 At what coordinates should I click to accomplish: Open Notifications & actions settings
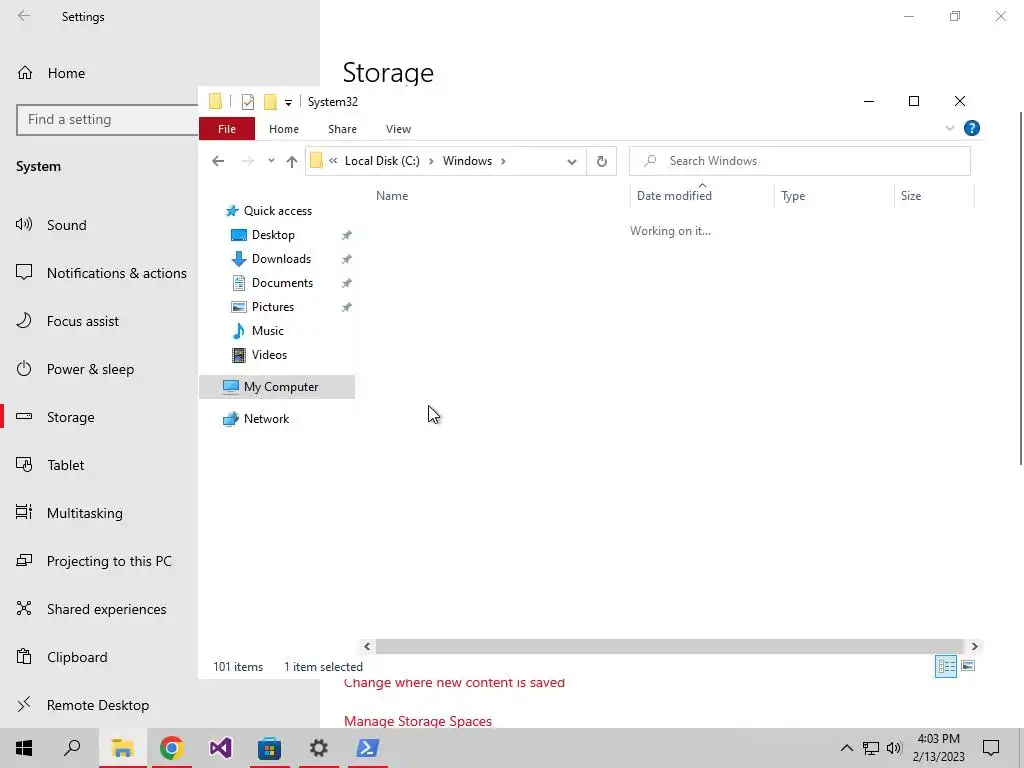coord(116,273)
